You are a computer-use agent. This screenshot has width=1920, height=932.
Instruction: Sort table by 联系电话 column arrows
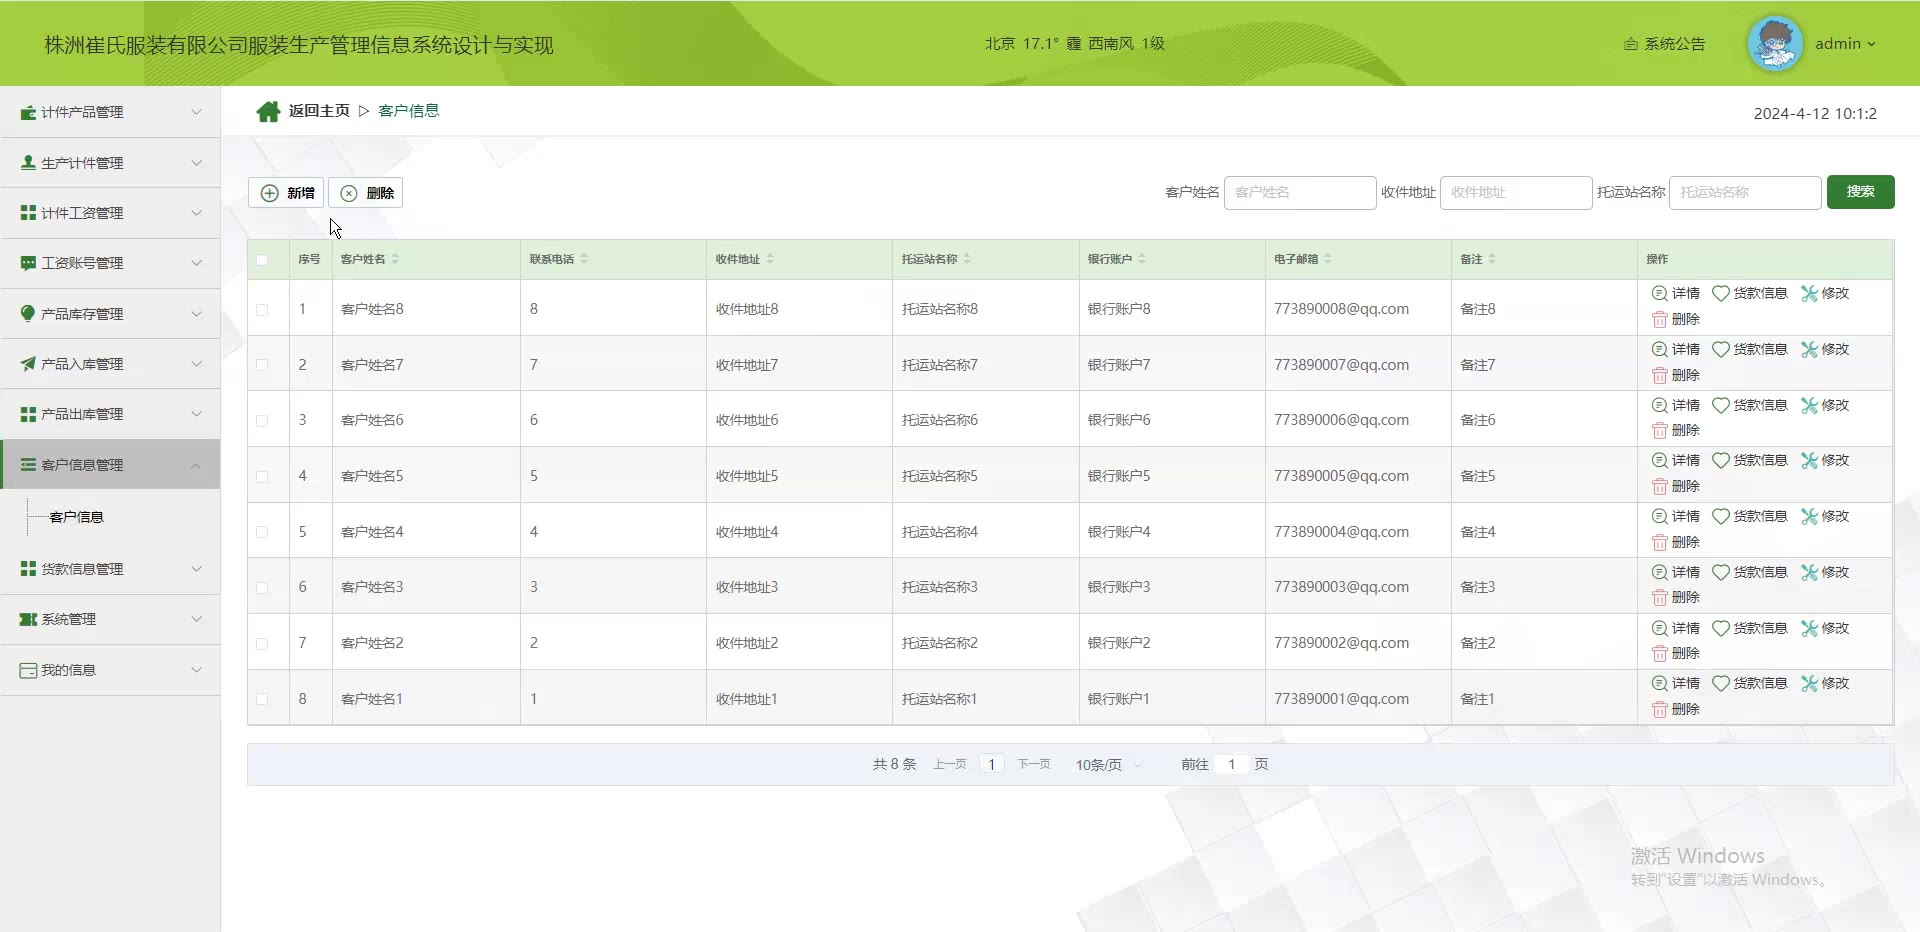tap(584, 259)
